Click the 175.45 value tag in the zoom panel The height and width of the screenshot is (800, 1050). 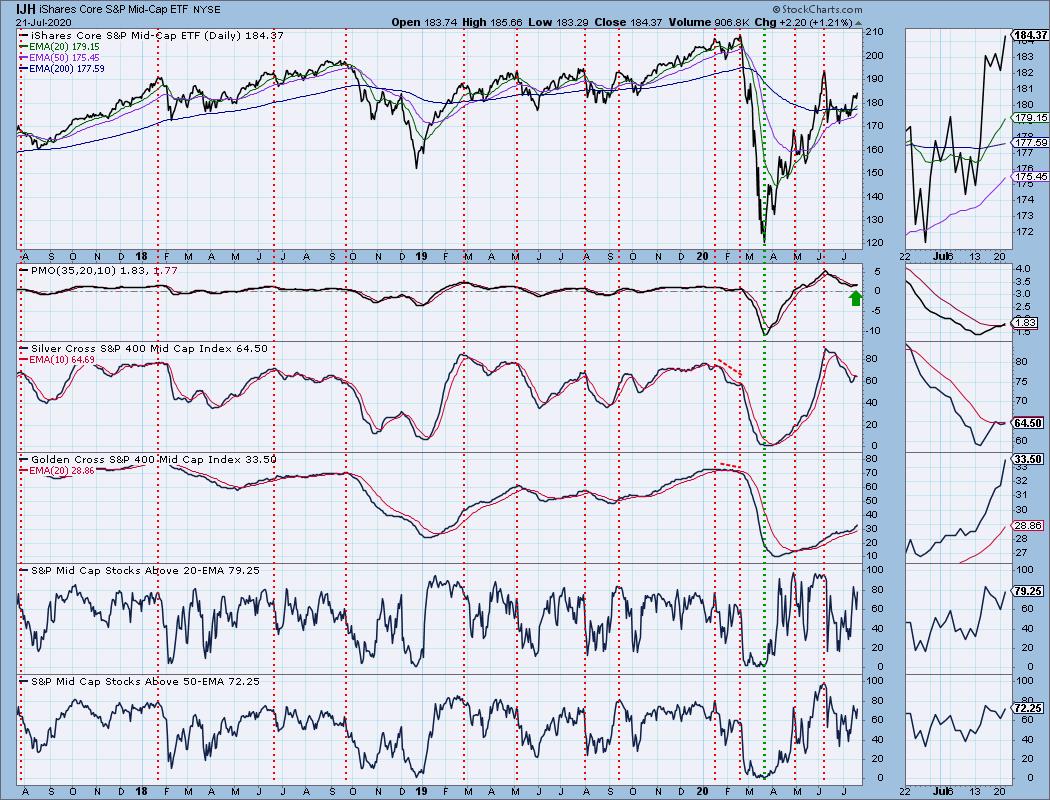[x=1031, y=177]
